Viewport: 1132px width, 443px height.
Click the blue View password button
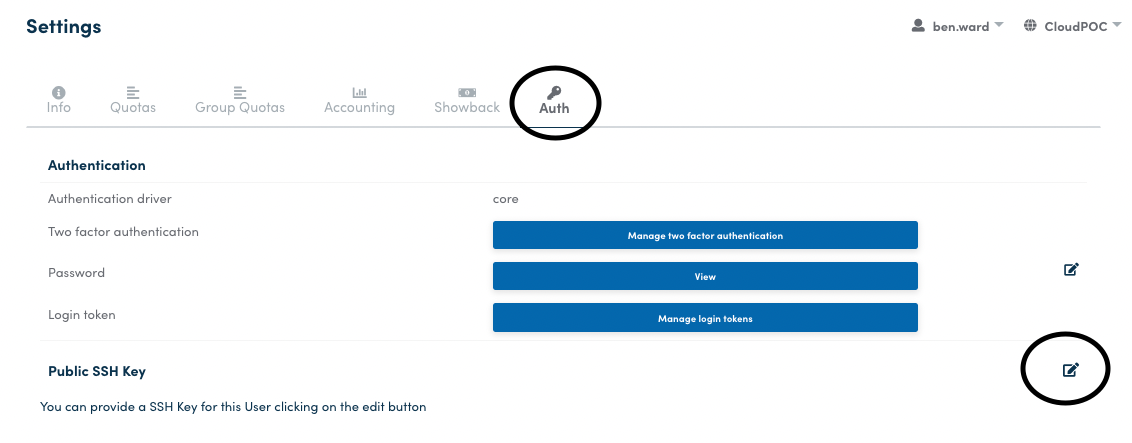[705, 276]
